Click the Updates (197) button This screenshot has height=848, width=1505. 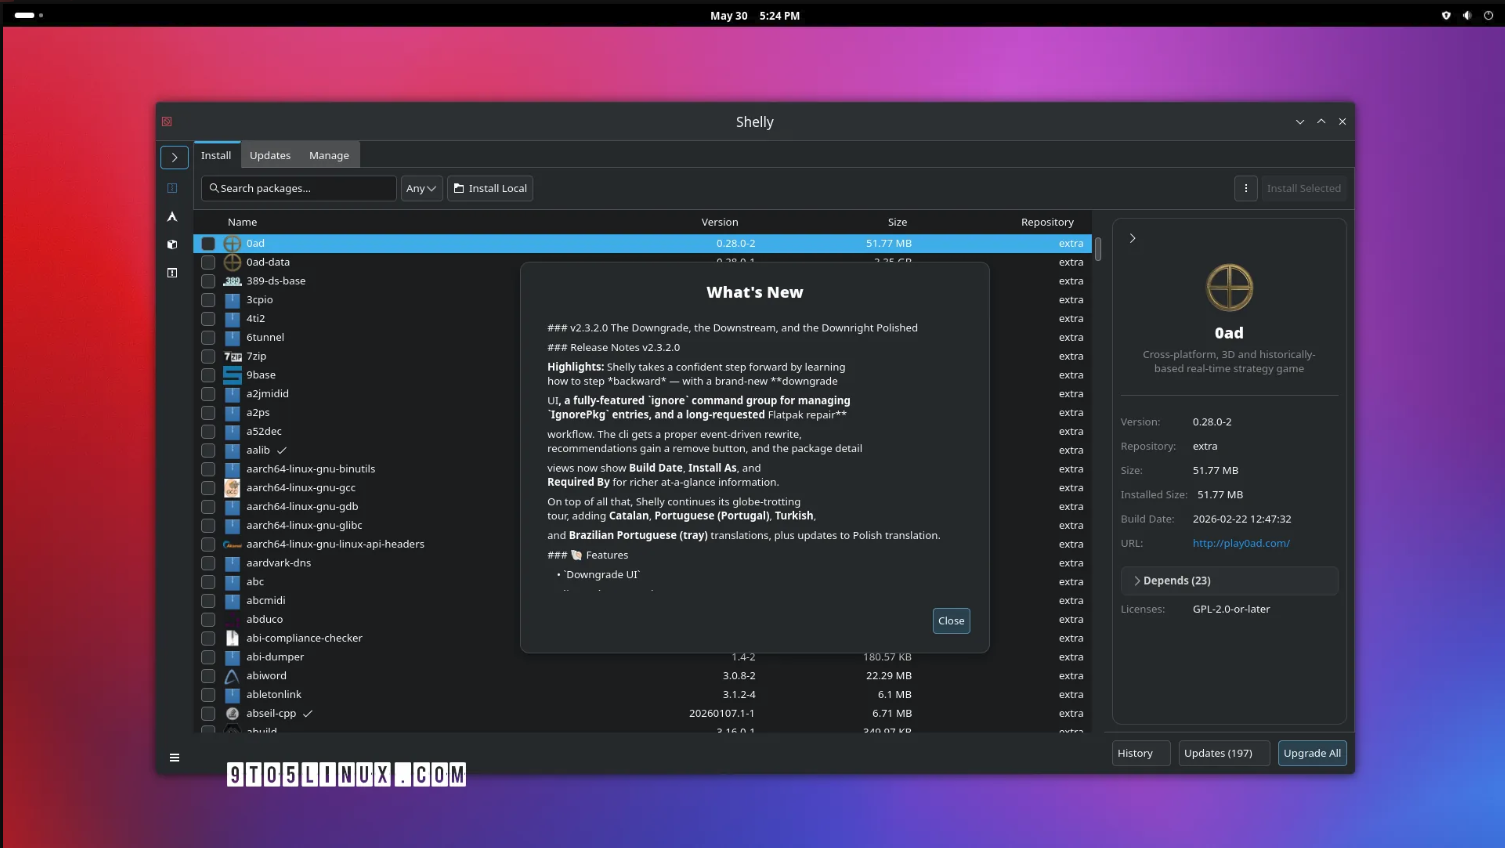pyautogui.click(x=1224, y=753)
